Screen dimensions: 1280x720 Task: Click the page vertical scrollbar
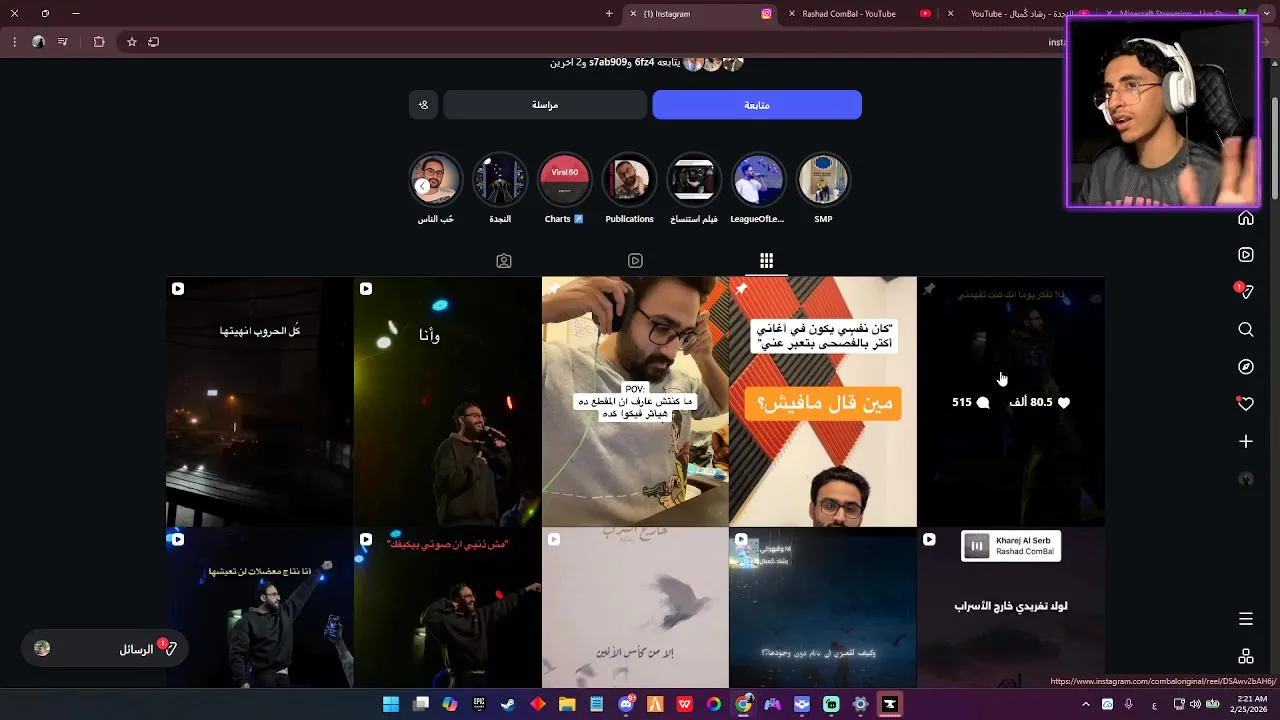point(1275,150)
